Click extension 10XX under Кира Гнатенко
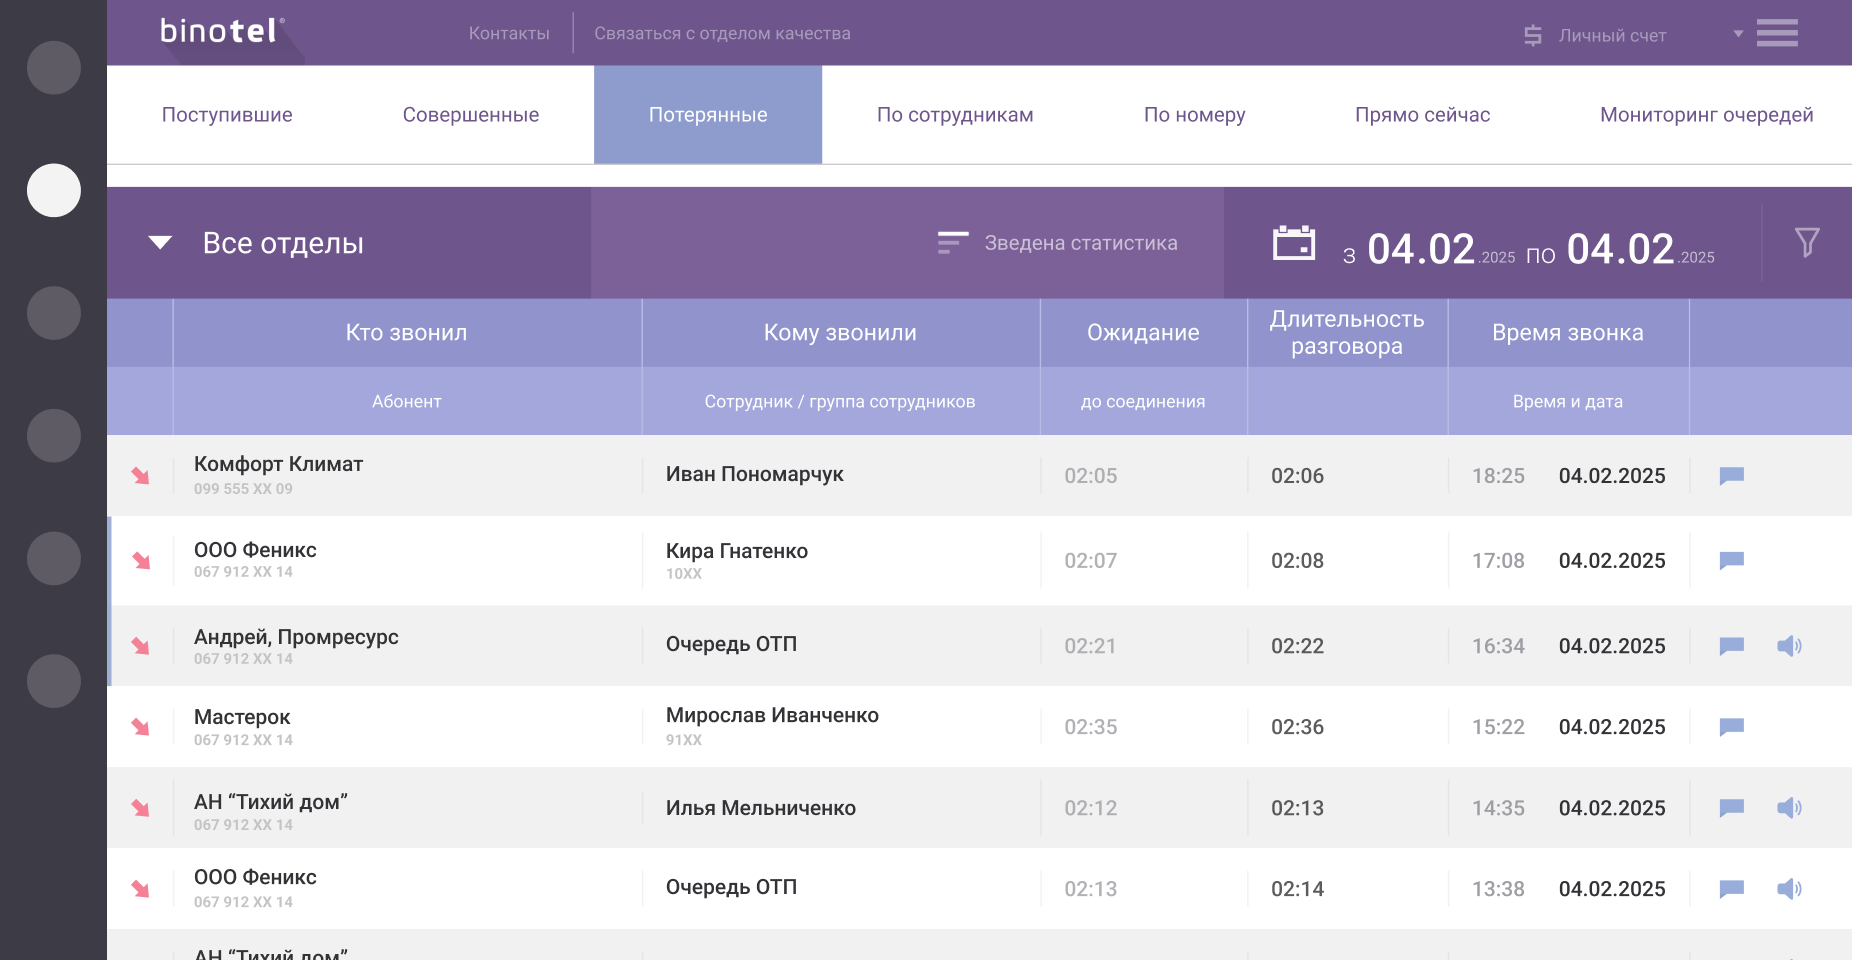 tap(684, 574)
